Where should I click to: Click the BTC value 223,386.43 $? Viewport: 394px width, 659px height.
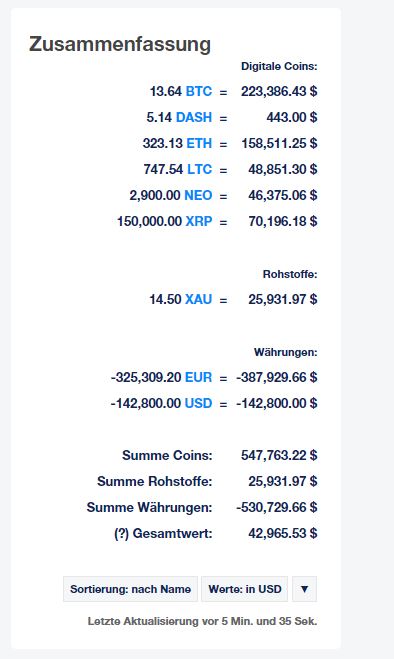279,91
